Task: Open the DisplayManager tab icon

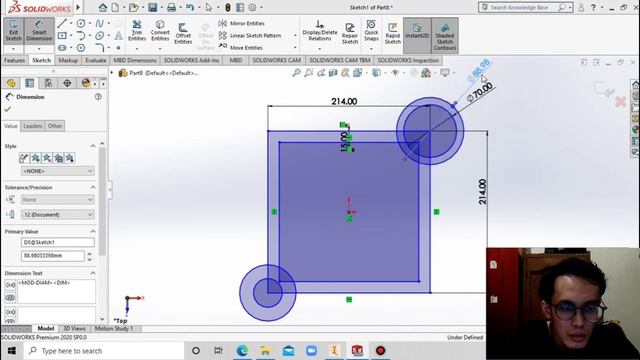Action: click(86, 83)
